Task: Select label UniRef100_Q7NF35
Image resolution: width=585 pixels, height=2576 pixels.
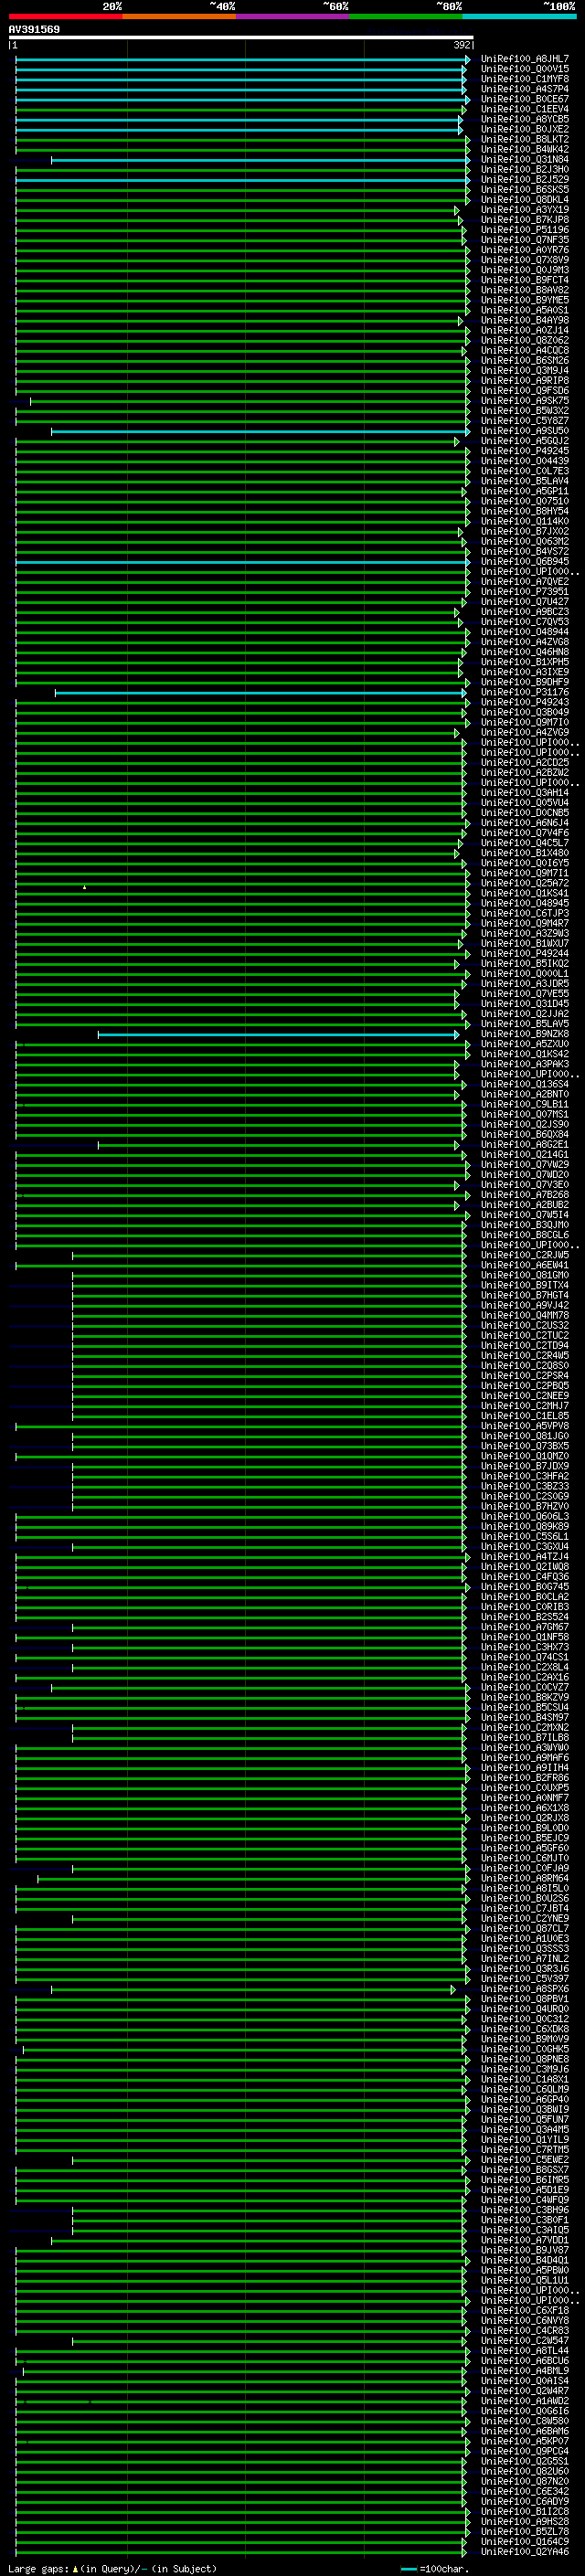Action: (524, 240)
